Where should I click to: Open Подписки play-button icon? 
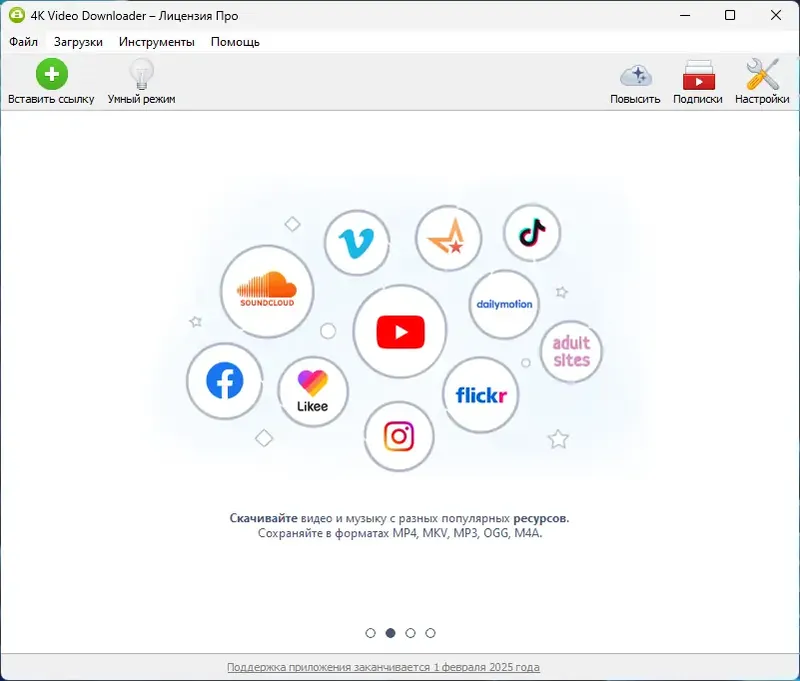tap(699, 75)
